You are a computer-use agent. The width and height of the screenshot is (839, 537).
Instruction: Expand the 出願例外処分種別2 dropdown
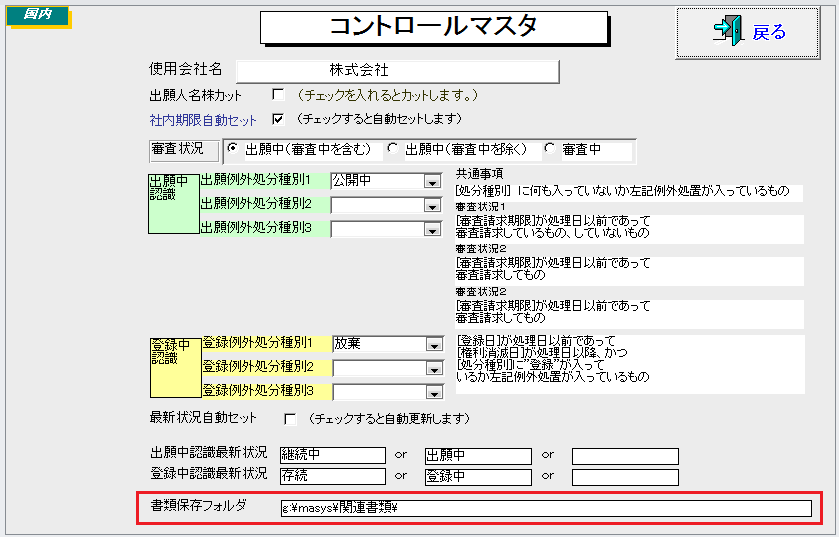point(431,205)
